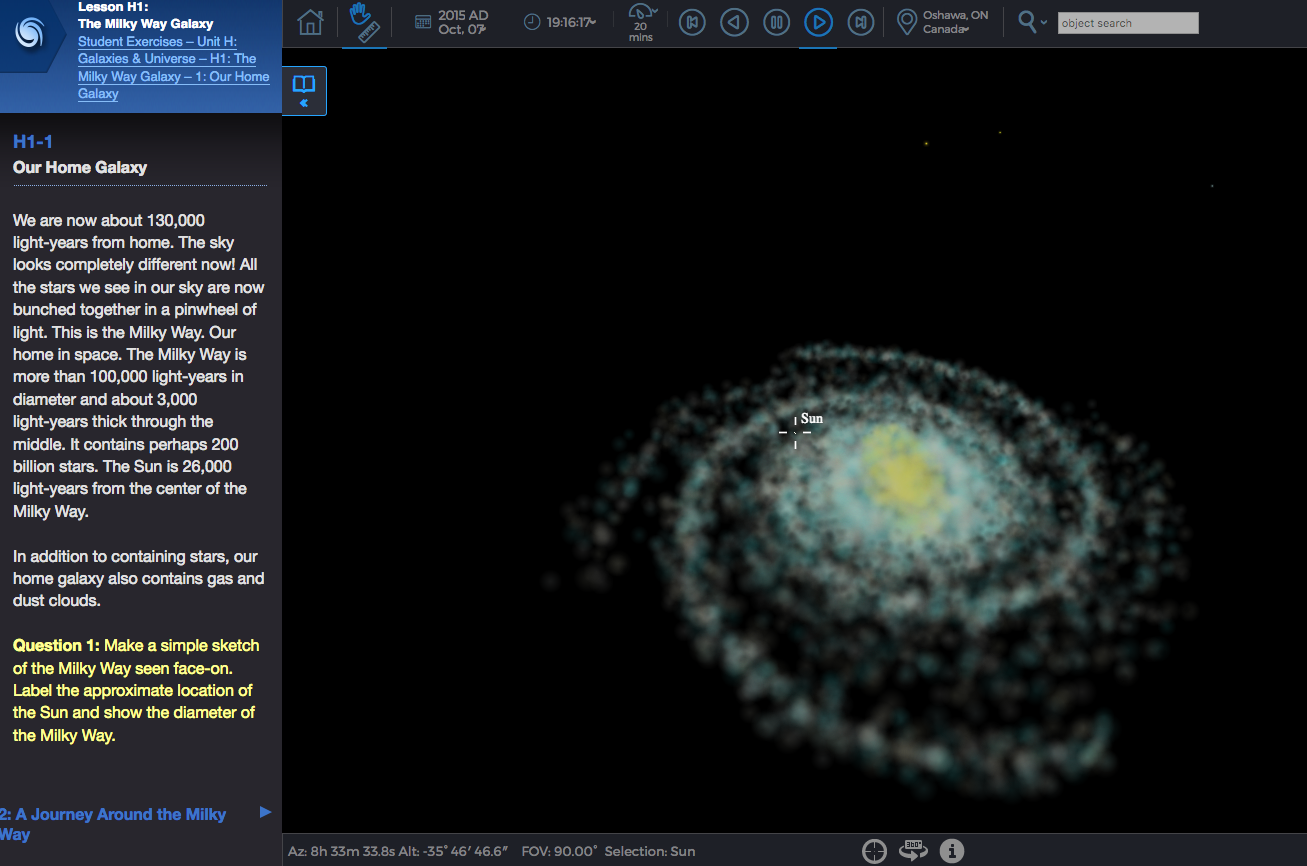This screenshot has height=866, width=1307.
Task: Click the home icon in the toolbar
Action: 311,22
